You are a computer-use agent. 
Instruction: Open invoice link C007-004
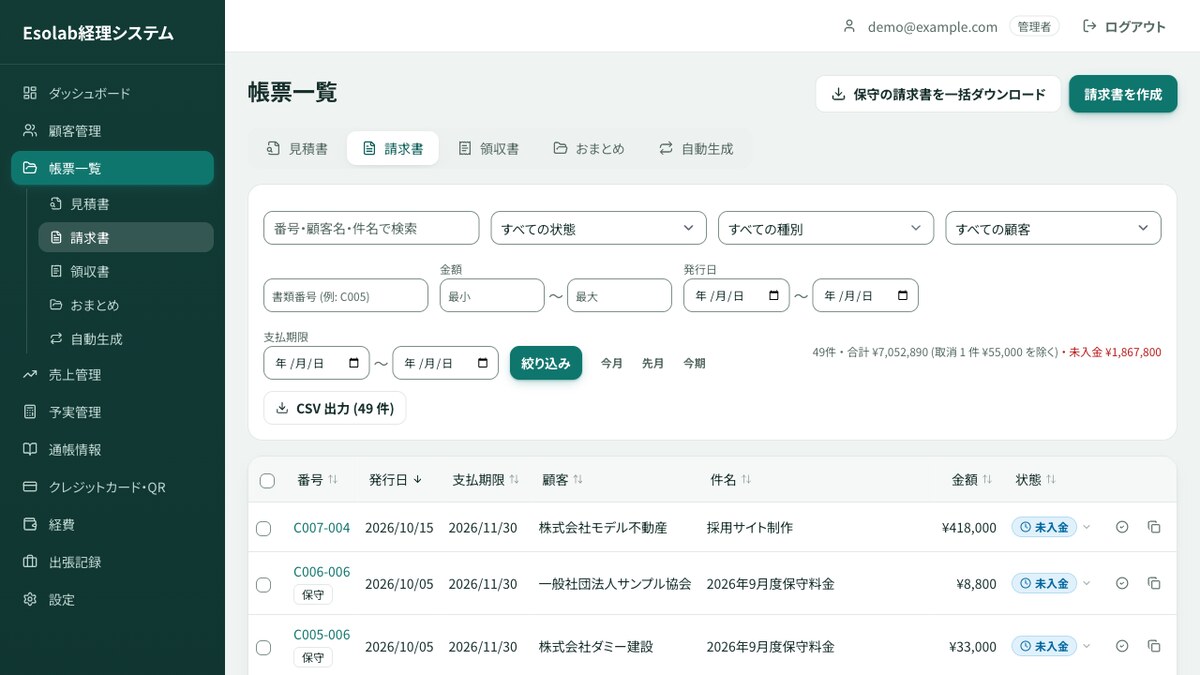click(x=322, y=527)
